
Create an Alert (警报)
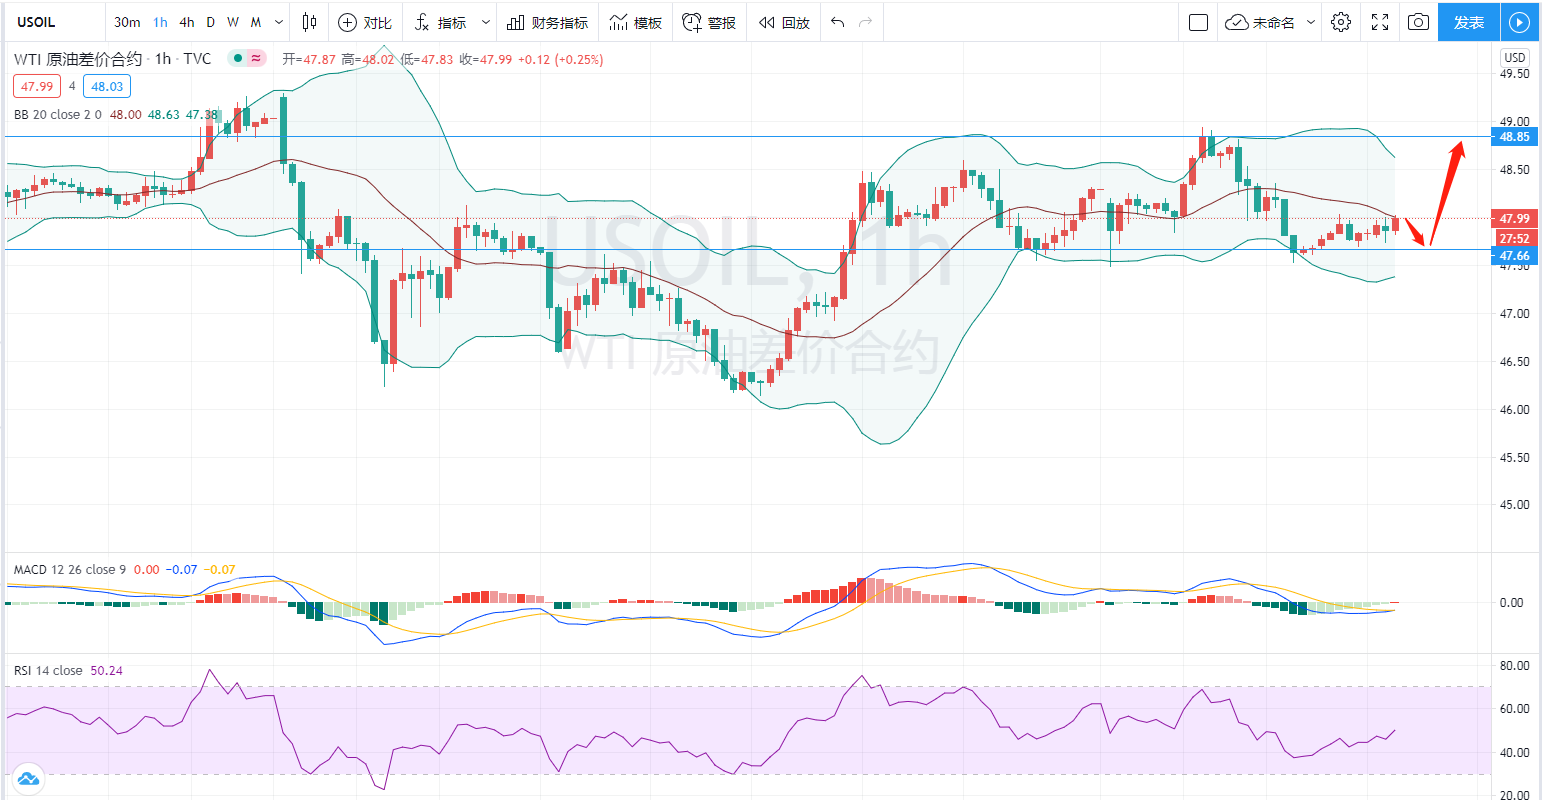[710, 22]
